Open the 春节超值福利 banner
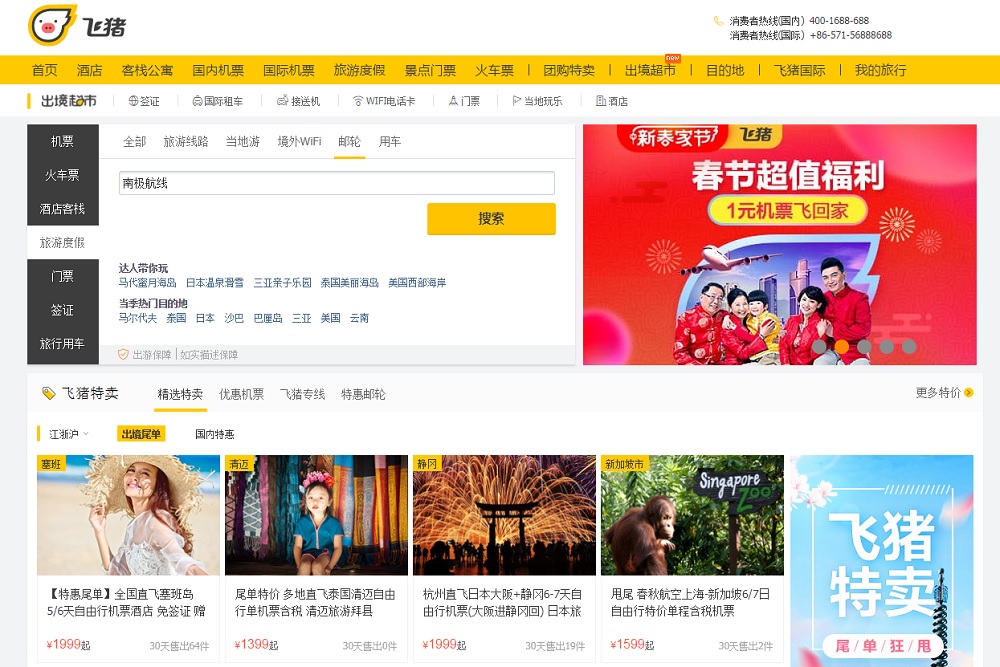Viewport: 1000px width, 667px height. (779, 244)
